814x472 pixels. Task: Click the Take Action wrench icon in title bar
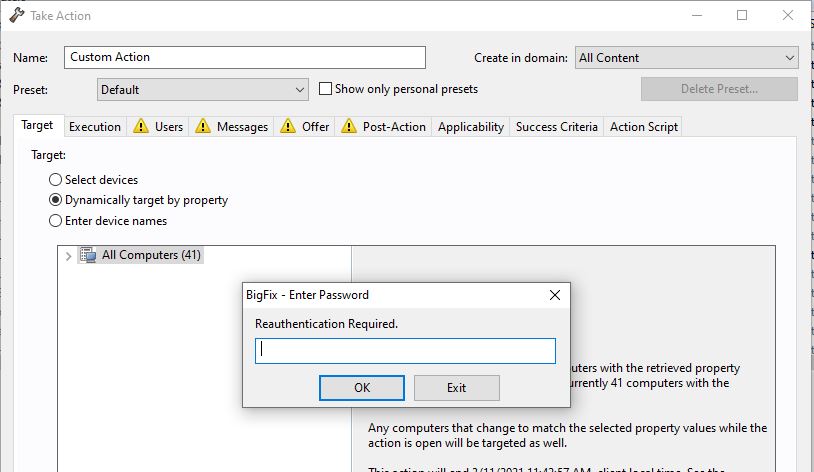click(x=17, y=15)
